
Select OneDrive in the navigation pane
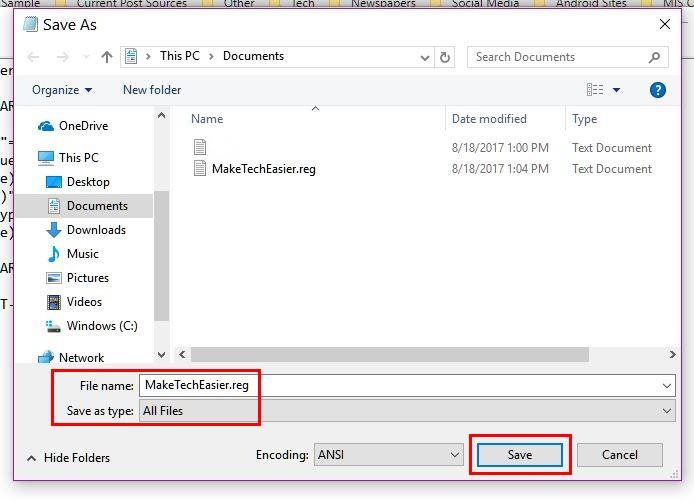click(x=84, y=126)
